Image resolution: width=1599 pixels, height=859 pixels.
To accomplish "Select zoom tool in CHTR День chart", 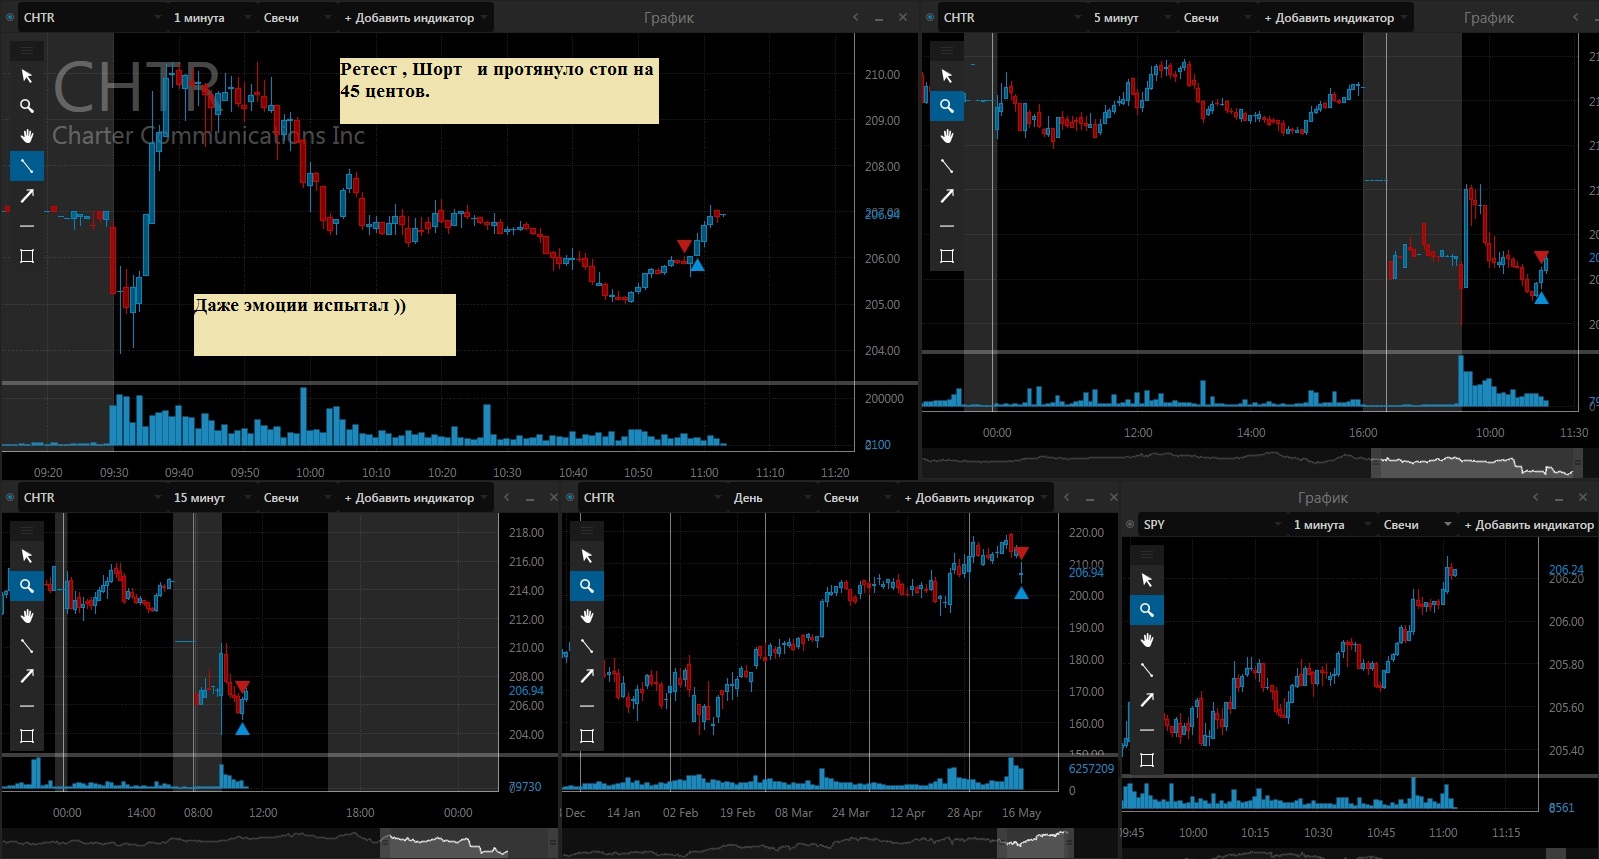I will pos(587,586).
